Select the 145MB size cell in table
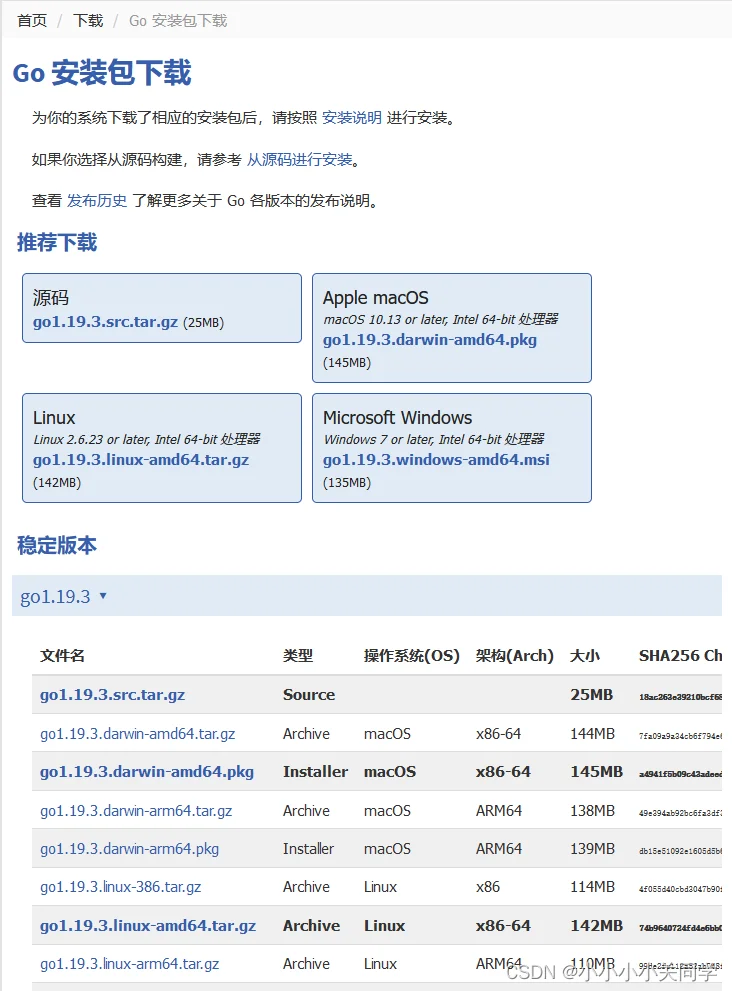 pos(597,772)
